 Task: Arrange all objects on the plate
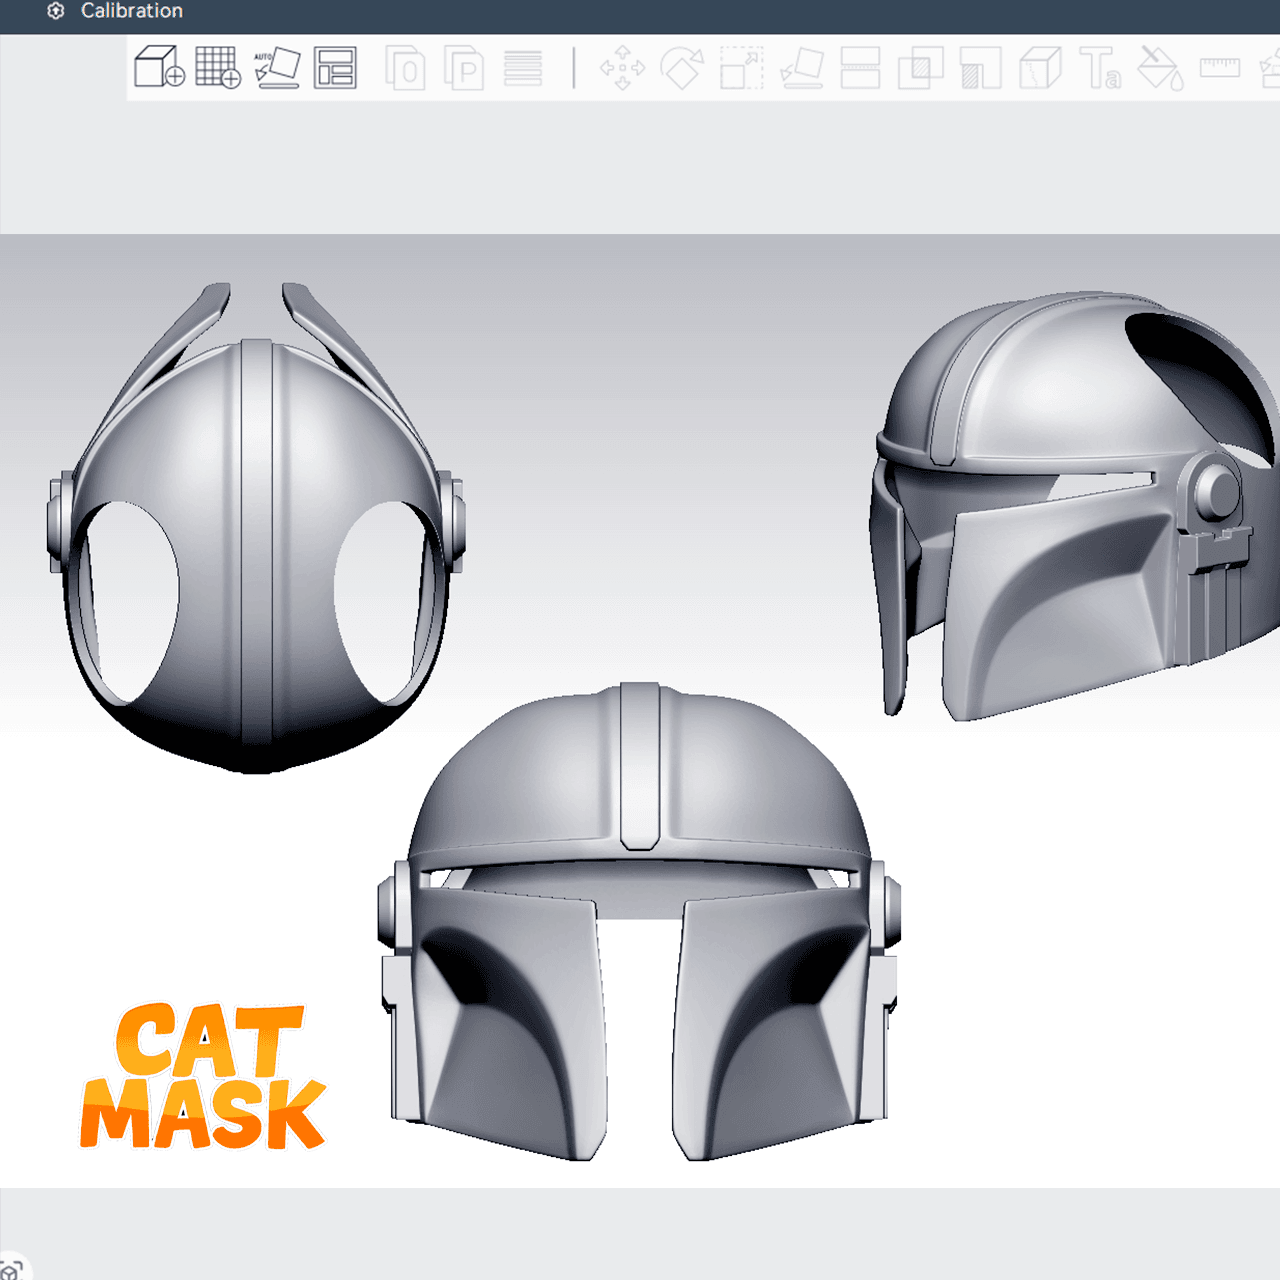pyautogui.click(x=335, y=68)
